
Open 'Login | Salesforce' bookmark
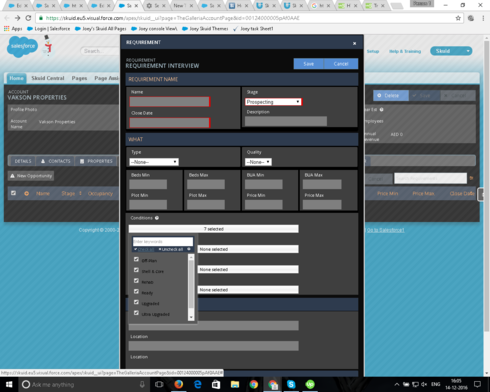49,29
